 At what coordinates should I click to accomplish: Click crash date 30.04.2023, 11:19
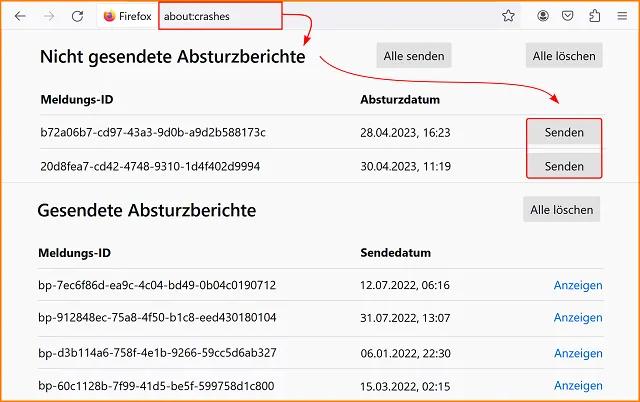coord(405,167)
